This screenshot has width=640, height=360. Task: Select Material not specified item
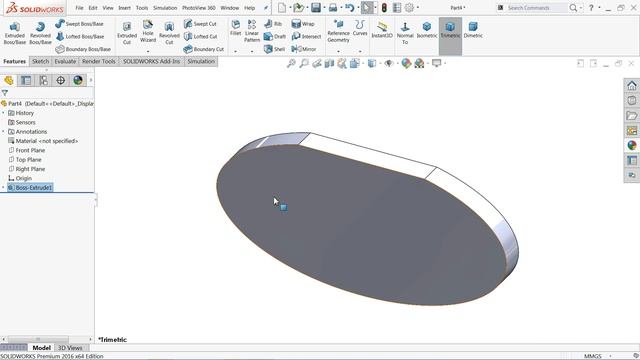coord(43,141)
